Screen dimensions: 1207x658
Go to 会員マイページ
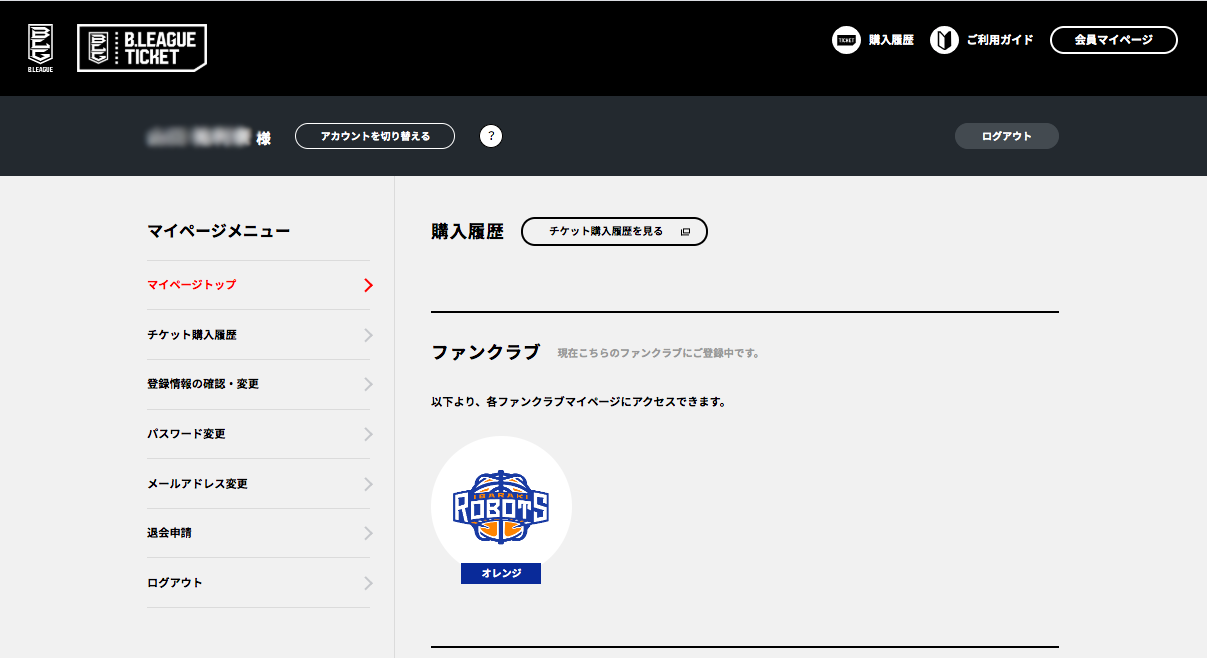pos(1114,40)
